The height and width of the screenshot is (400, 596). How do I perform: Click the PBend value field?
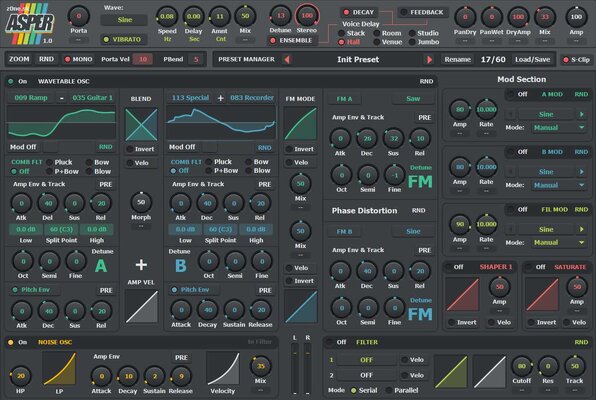tap(196, 59)
